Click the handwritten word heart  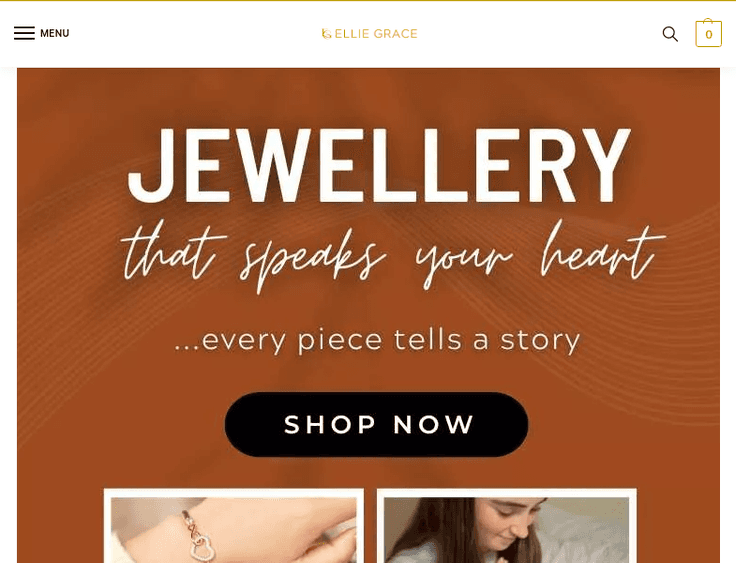pos(603,251)
